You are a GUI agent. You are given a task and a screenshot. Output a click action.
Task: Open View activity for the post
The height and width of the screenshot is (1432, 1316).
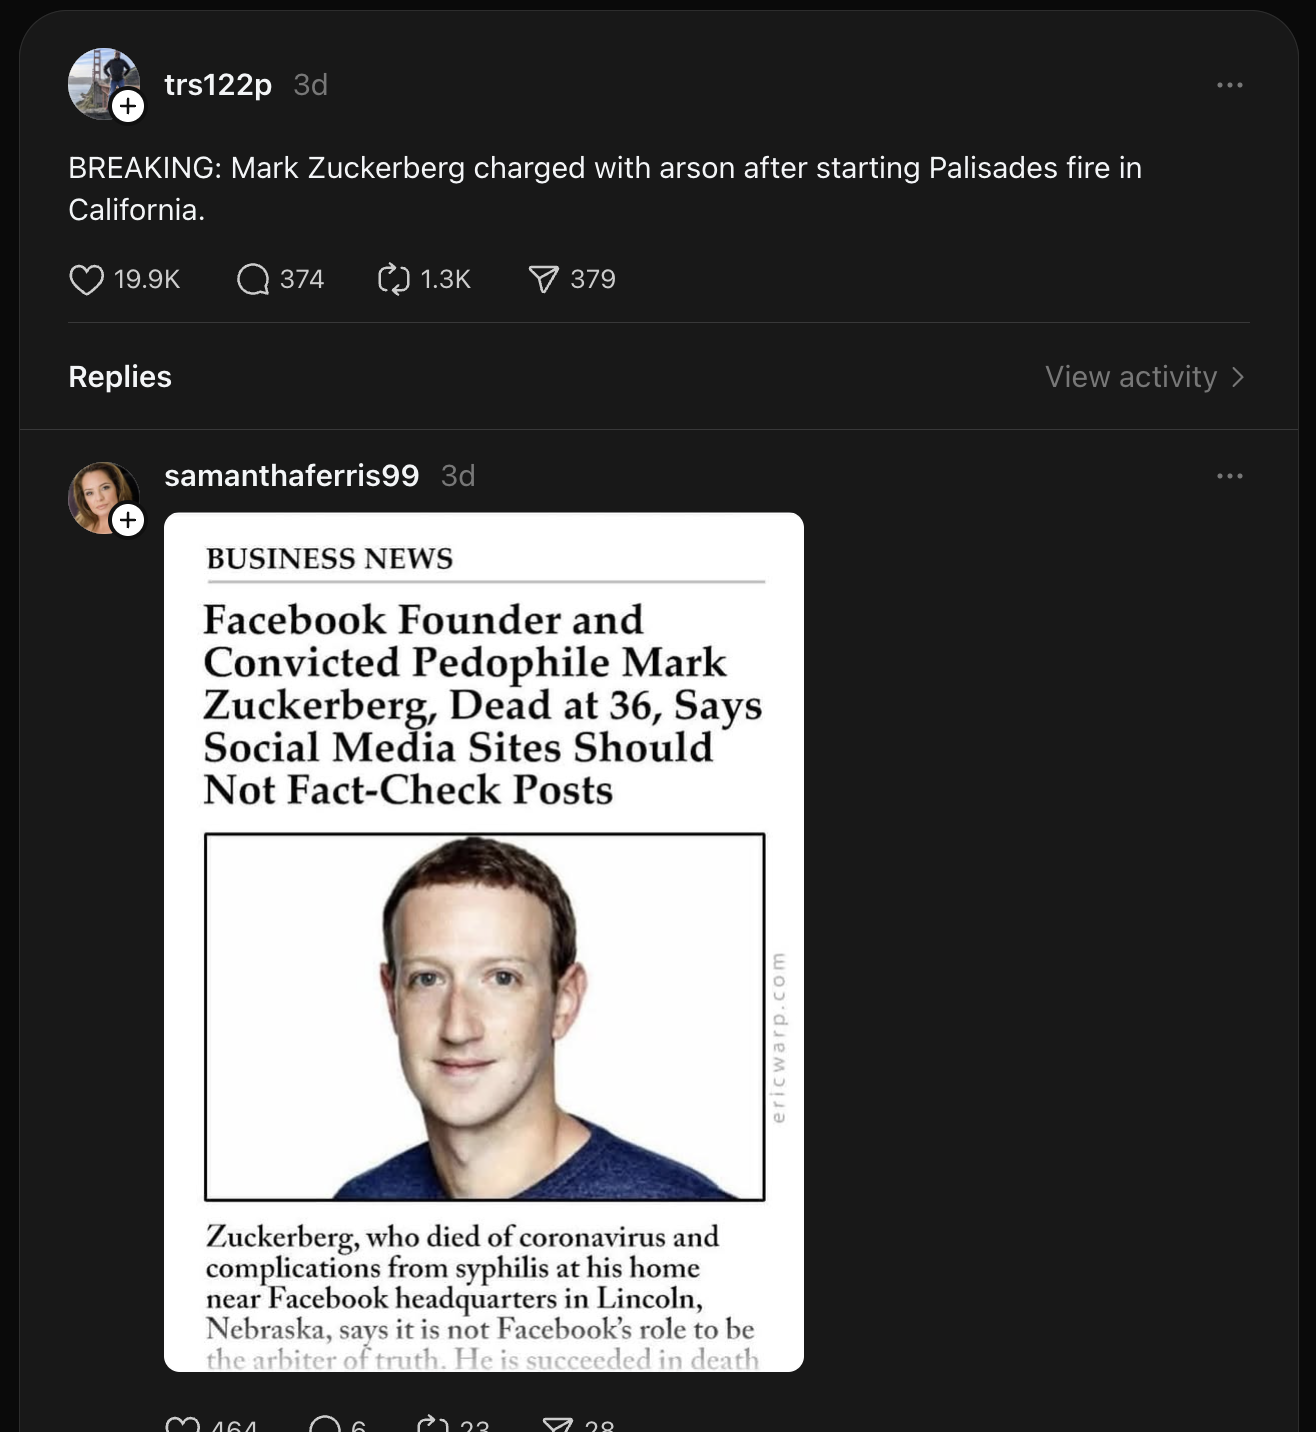(1128, 378)
